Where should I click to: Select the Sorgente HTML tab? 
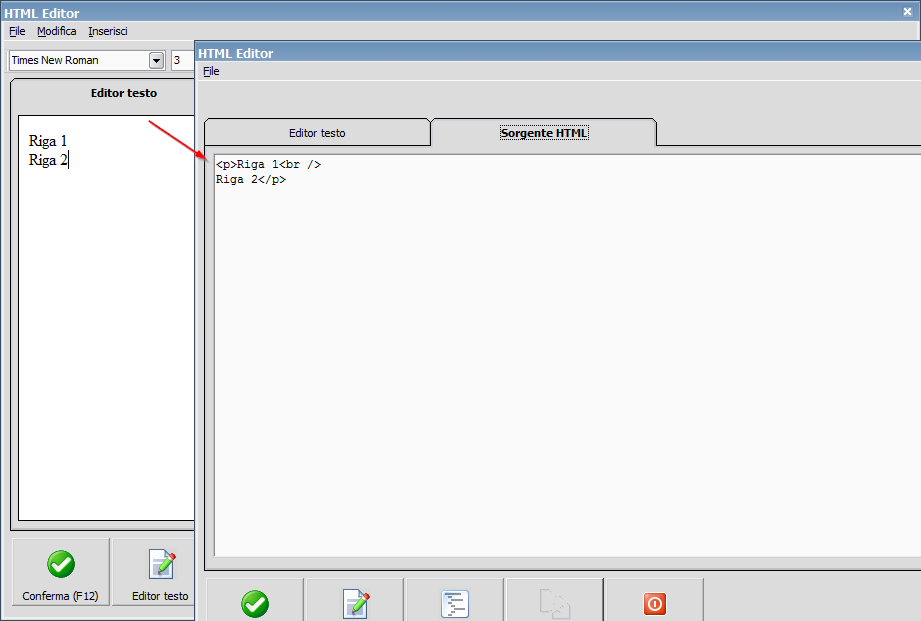544,133
